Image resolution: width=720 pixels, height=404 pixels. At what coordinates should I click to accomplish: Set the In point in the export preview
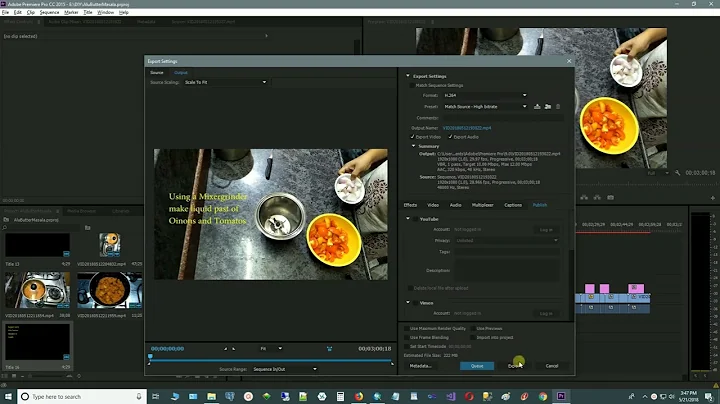pyautogui.click(x=225, y=349)
